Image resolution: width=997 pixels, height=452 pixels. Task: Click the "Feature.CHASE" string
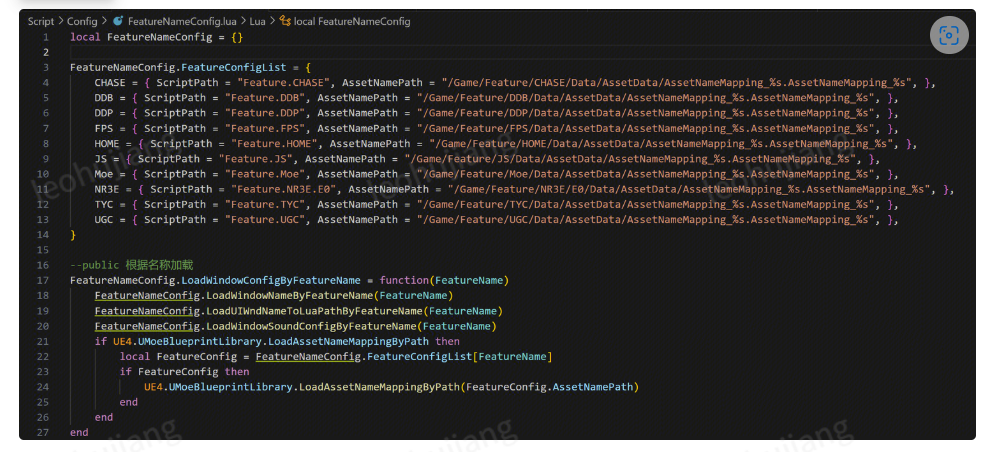(x=284, y=83)
